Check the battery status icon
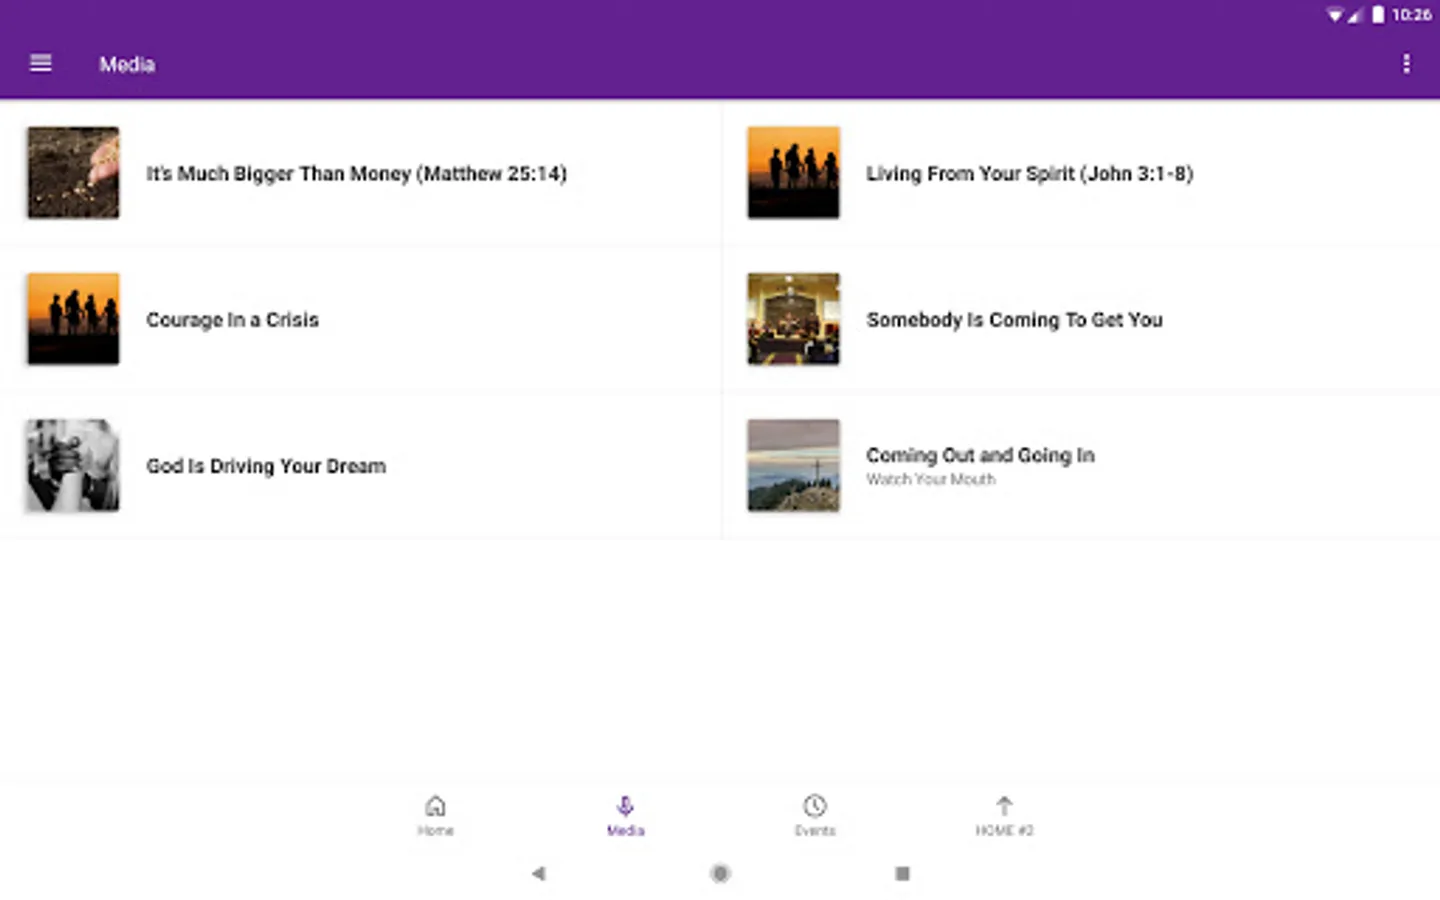This screenshot has width=1440, height=900. tap(1378, 14)
